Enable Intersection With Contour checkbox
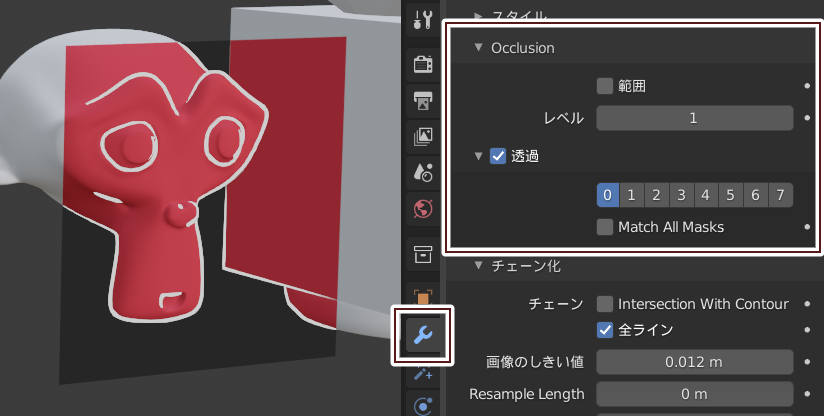Viewport: 824px width, 416px height. (605, 304)
